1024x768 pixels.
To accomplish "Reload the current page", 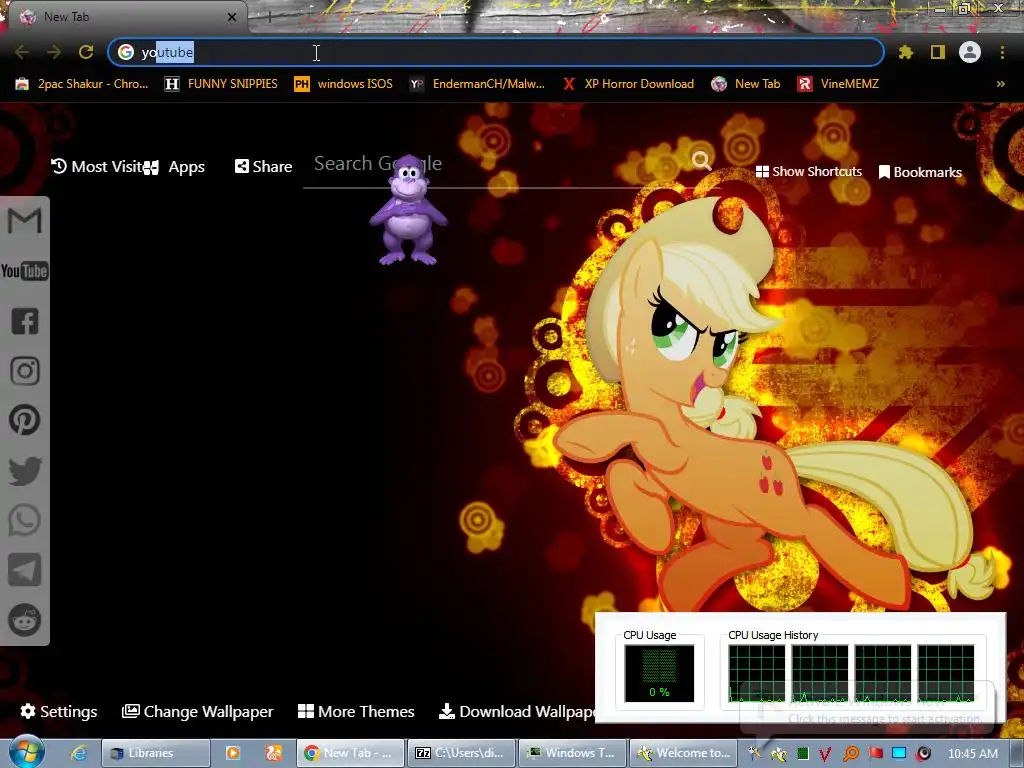I will (x=86, y=52).
